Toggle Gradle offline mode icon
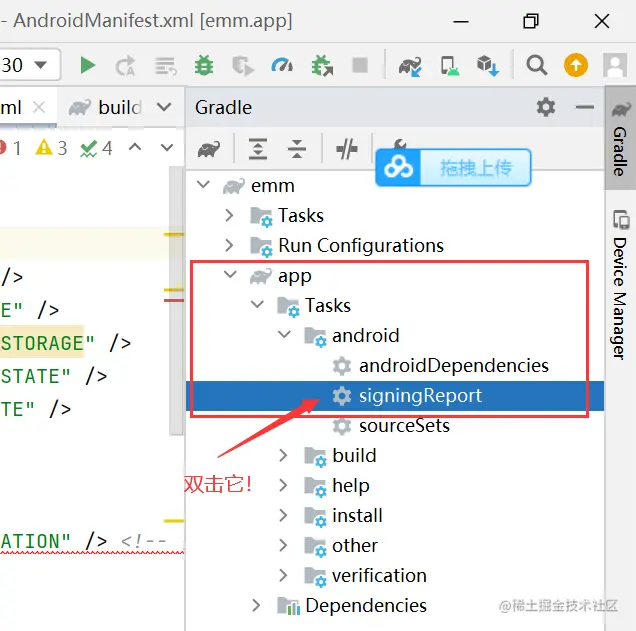Image resolution: width=636 pixels, height=631 pixels. pos(347,149)
